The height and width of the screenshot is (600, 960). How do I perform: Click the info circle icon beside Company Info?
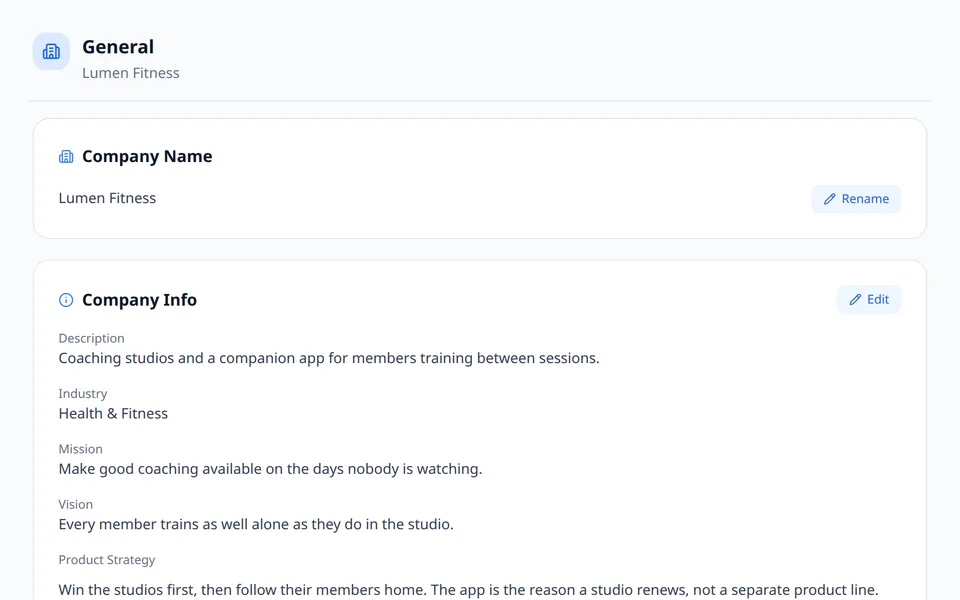[x=66, y=300]
